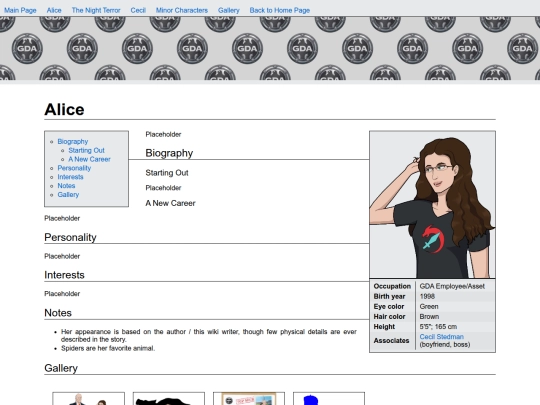Jump to Notes in contents box
Viewport: 540px width, 405px height.
[66, 186]
